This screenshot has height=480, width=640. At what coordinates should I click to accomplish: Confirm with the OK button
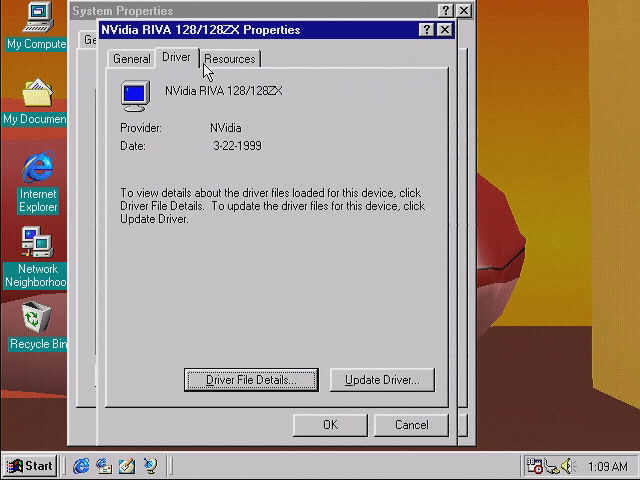pyautogui.click(x=330, y=425)
